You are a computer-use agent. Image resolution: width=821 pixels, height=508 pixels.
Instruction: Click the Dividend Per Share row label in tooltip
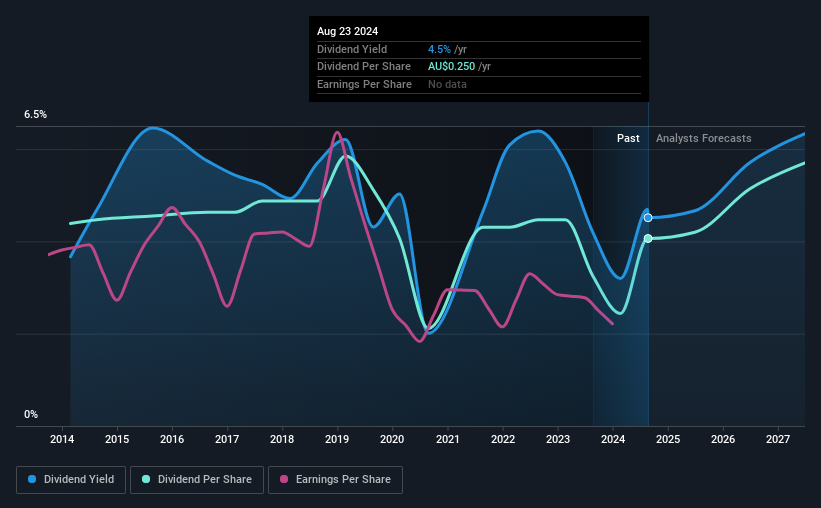(363, 67)
